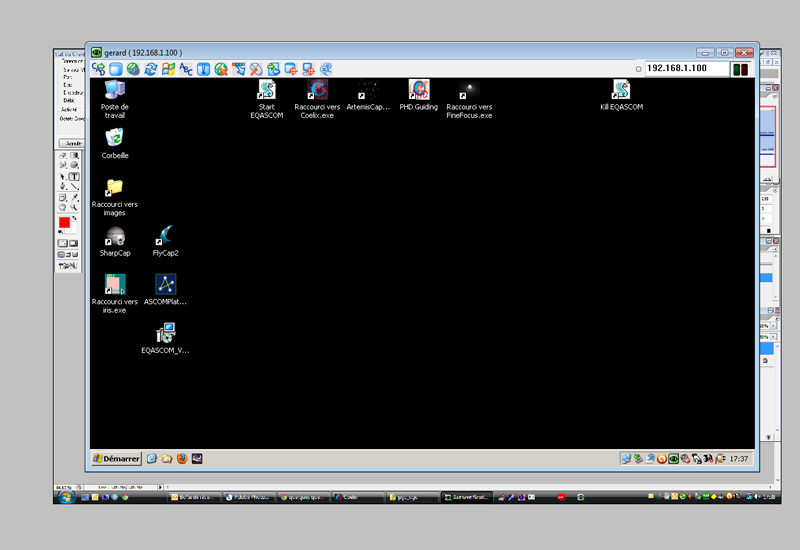
Task: Send Start menu key via Windows-flag icon
Action: coord(169,69)
